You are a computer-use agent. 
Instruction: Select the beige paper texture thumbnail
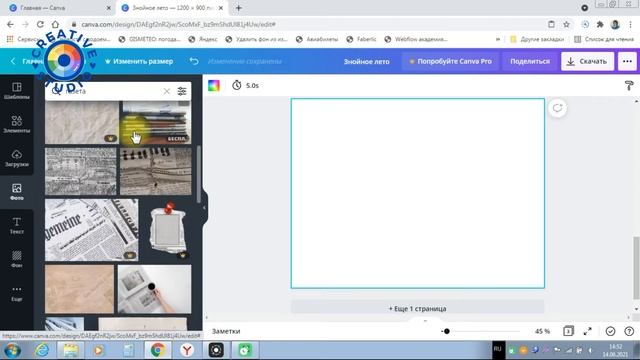79,289
